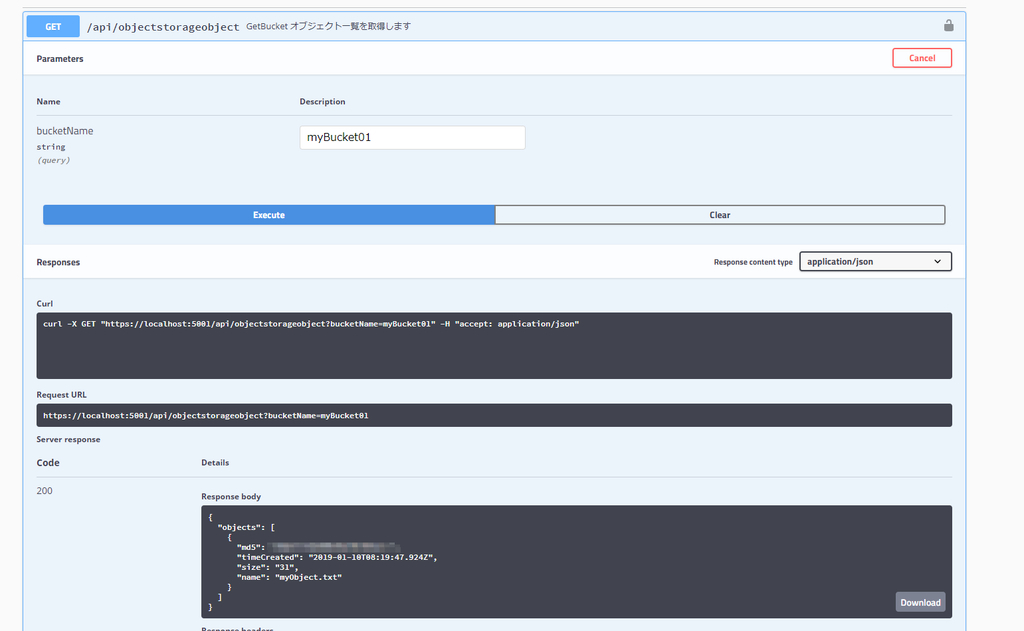Click the Curl command text box
This screenshot has width=1024, height=631.
click(x=494, y=346)
